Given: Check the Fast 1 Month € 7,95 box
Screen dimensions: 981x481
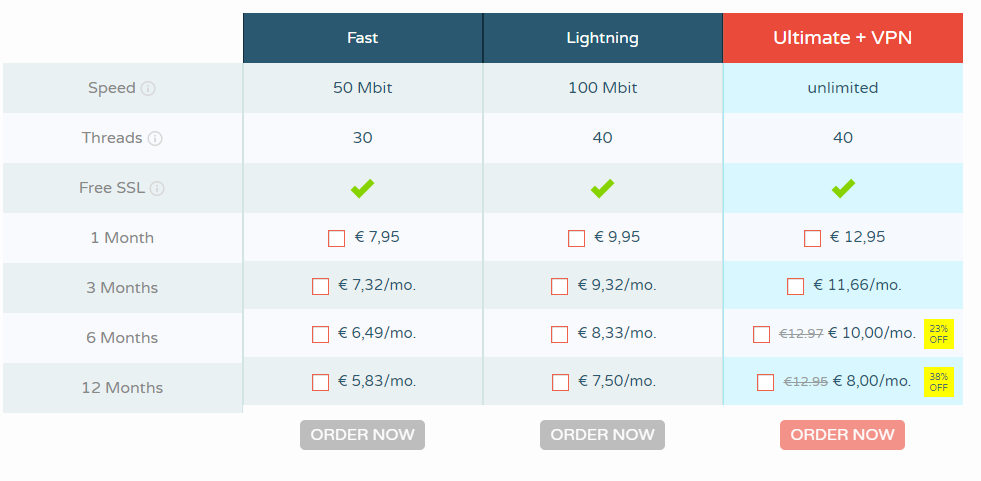Looking at the screenshot, I should point(337,238).
